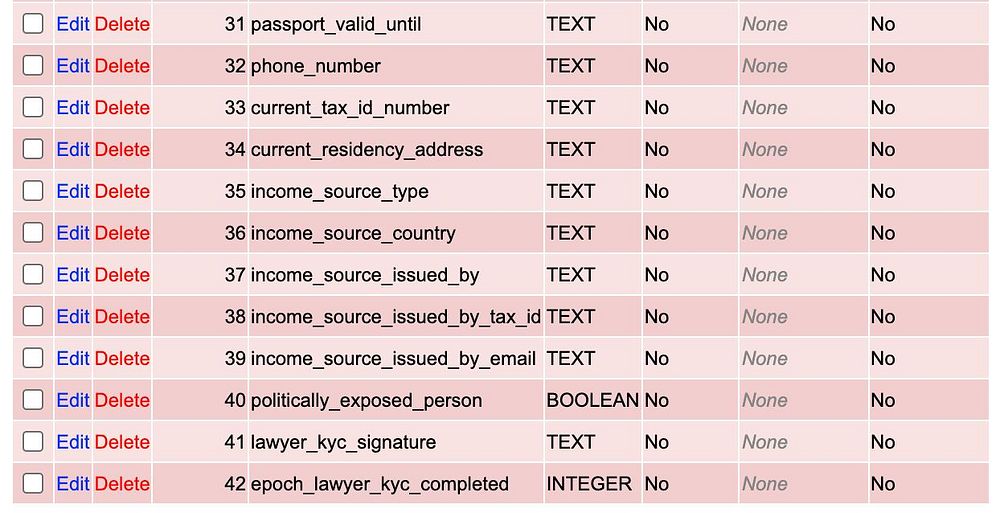Edit the passport_valid_until column
The width and height of the screenshot is (1000, 513).
[x=73, y=24]
